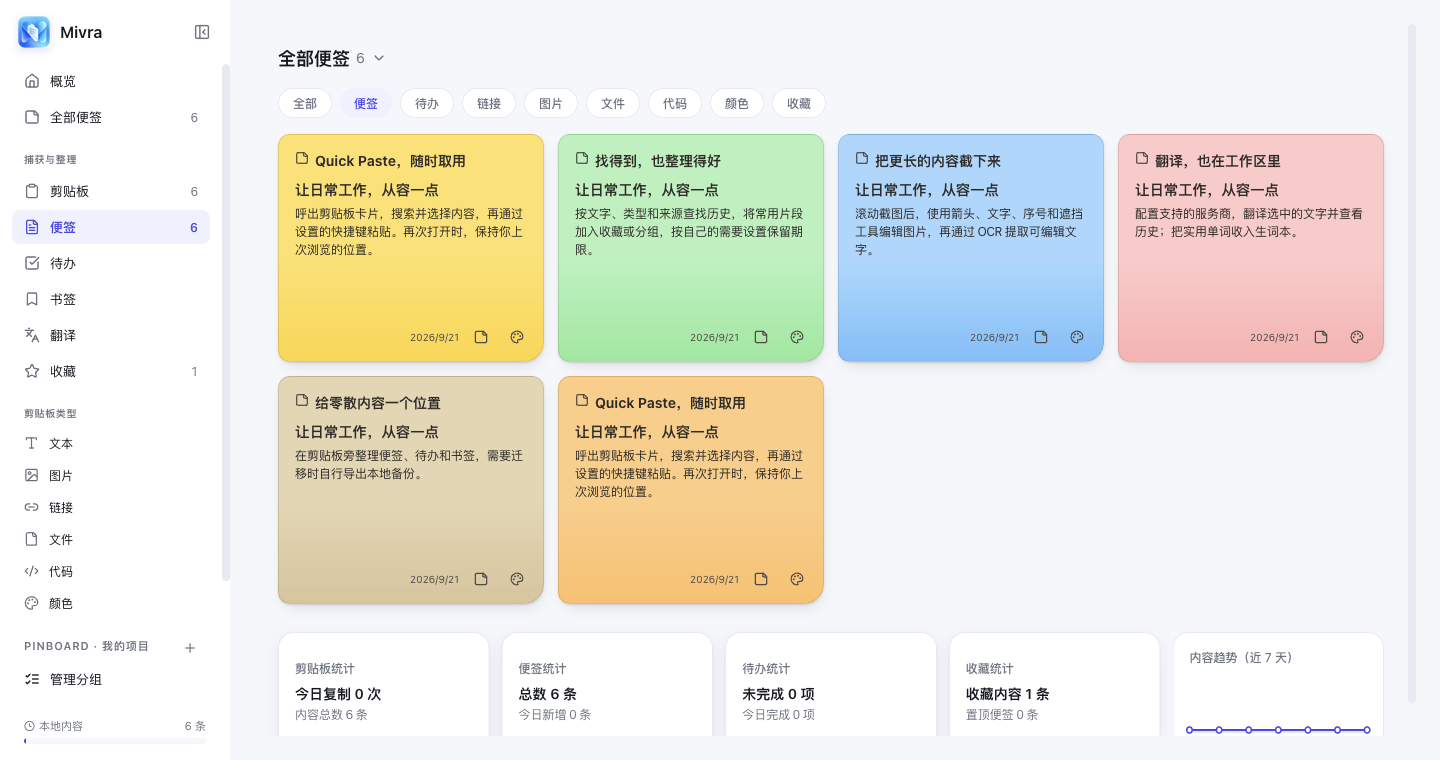Select the 文本 clipboard type in the sidebar
The width and height of the screenshot is (1440, 760).
tap(111, 443)
